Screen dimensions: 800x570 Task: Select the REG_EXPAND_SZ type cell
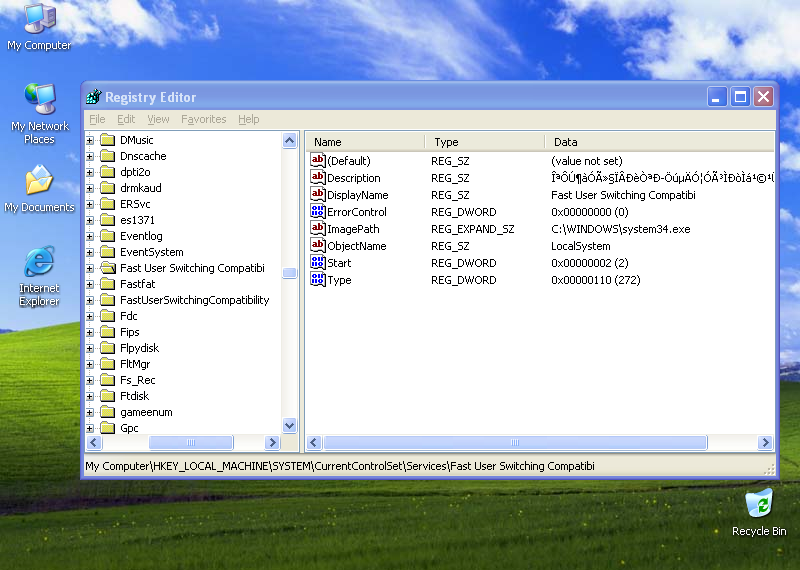(472, 229)
